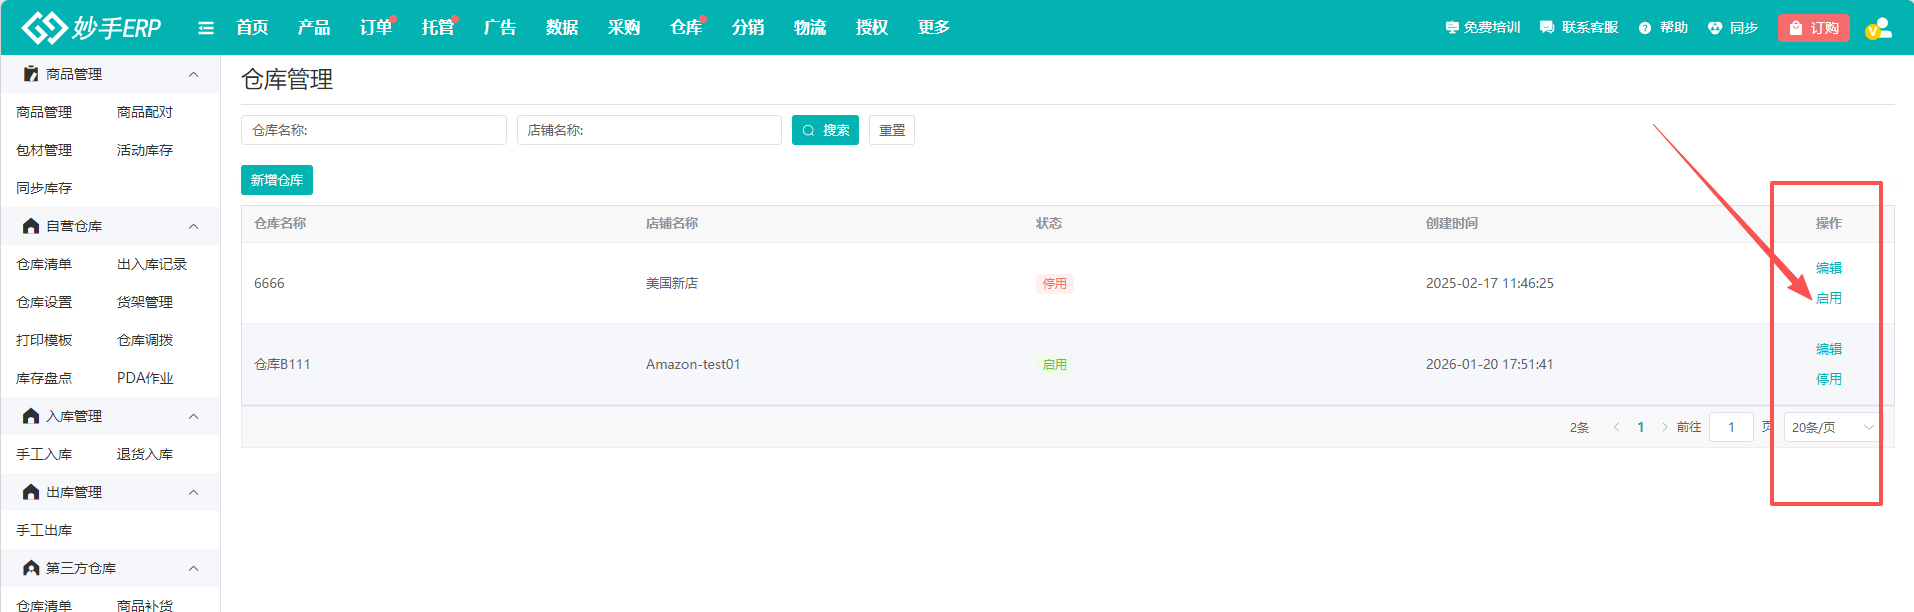Open the user avatar profile icon
This screenshot has height=612, width=1914.
pyautogui.click(x=1879, y=28)
